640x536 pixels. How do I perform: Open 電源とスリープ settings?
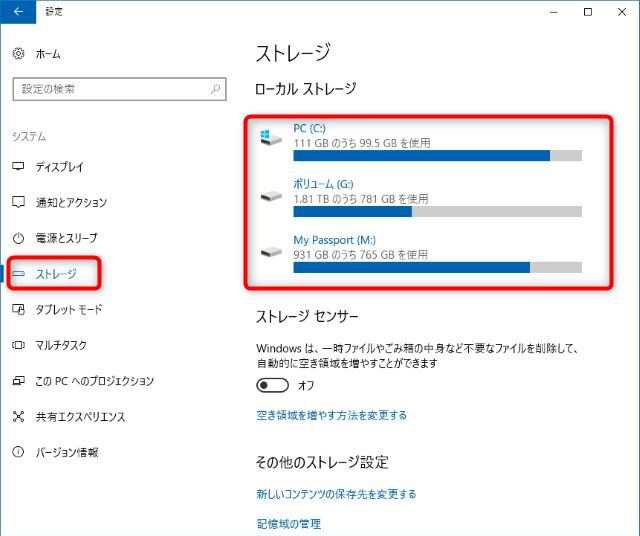(x=67, y=238)
